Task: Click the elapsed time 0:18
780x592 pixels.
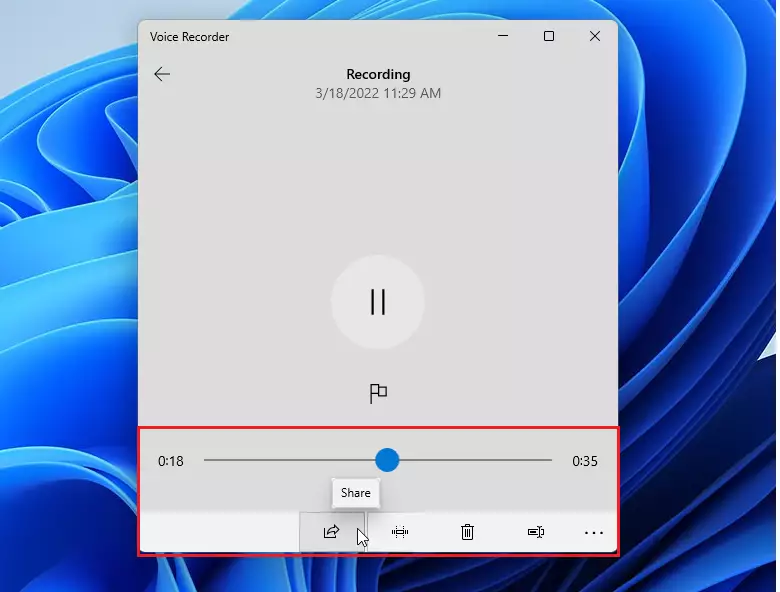Action: (x=171, y=461)
